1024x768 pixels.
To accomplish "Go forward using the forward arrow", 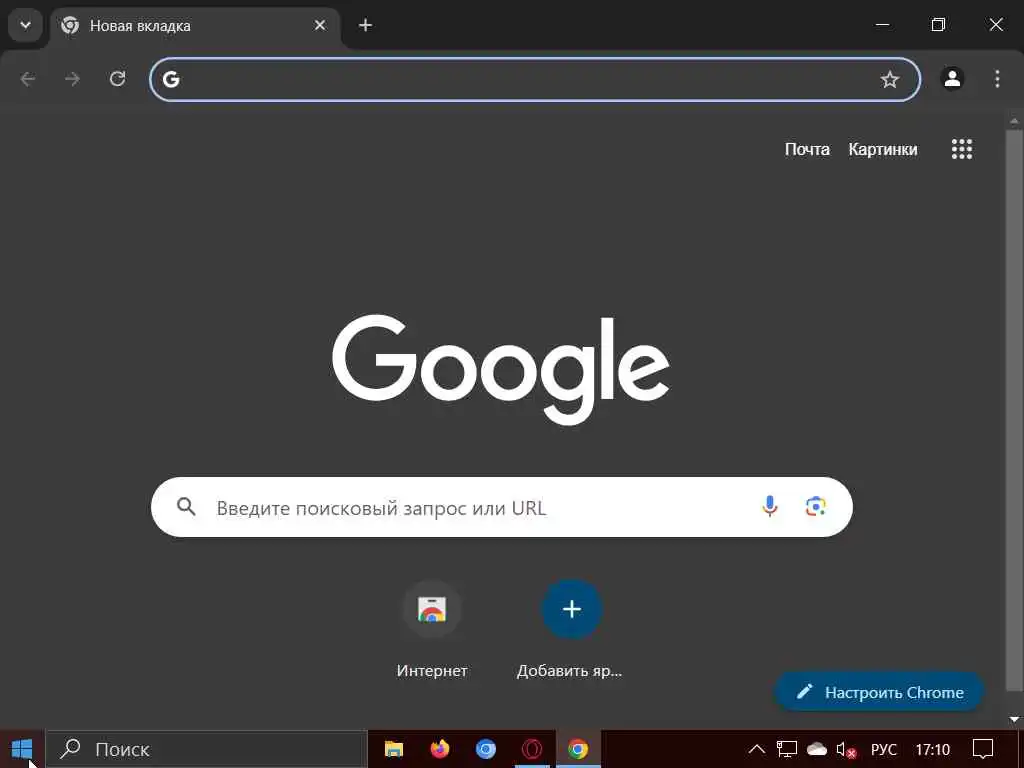I will click(x=72, y=79).
